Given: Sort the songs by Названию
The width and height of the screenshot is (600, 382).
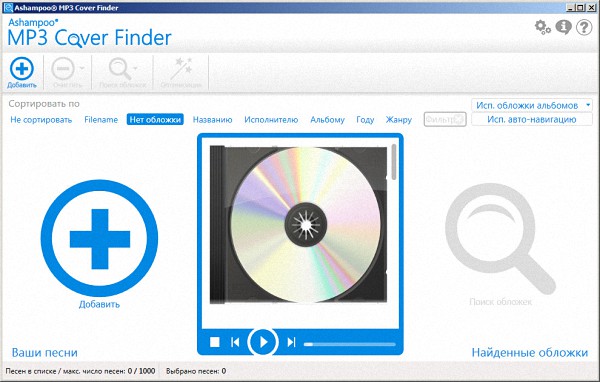Looking at the screenshot, I should coord(212,120).
